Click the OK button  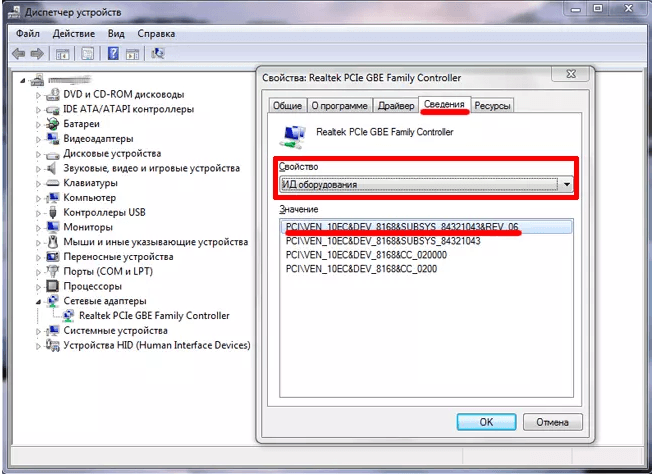tap(486, 422)
